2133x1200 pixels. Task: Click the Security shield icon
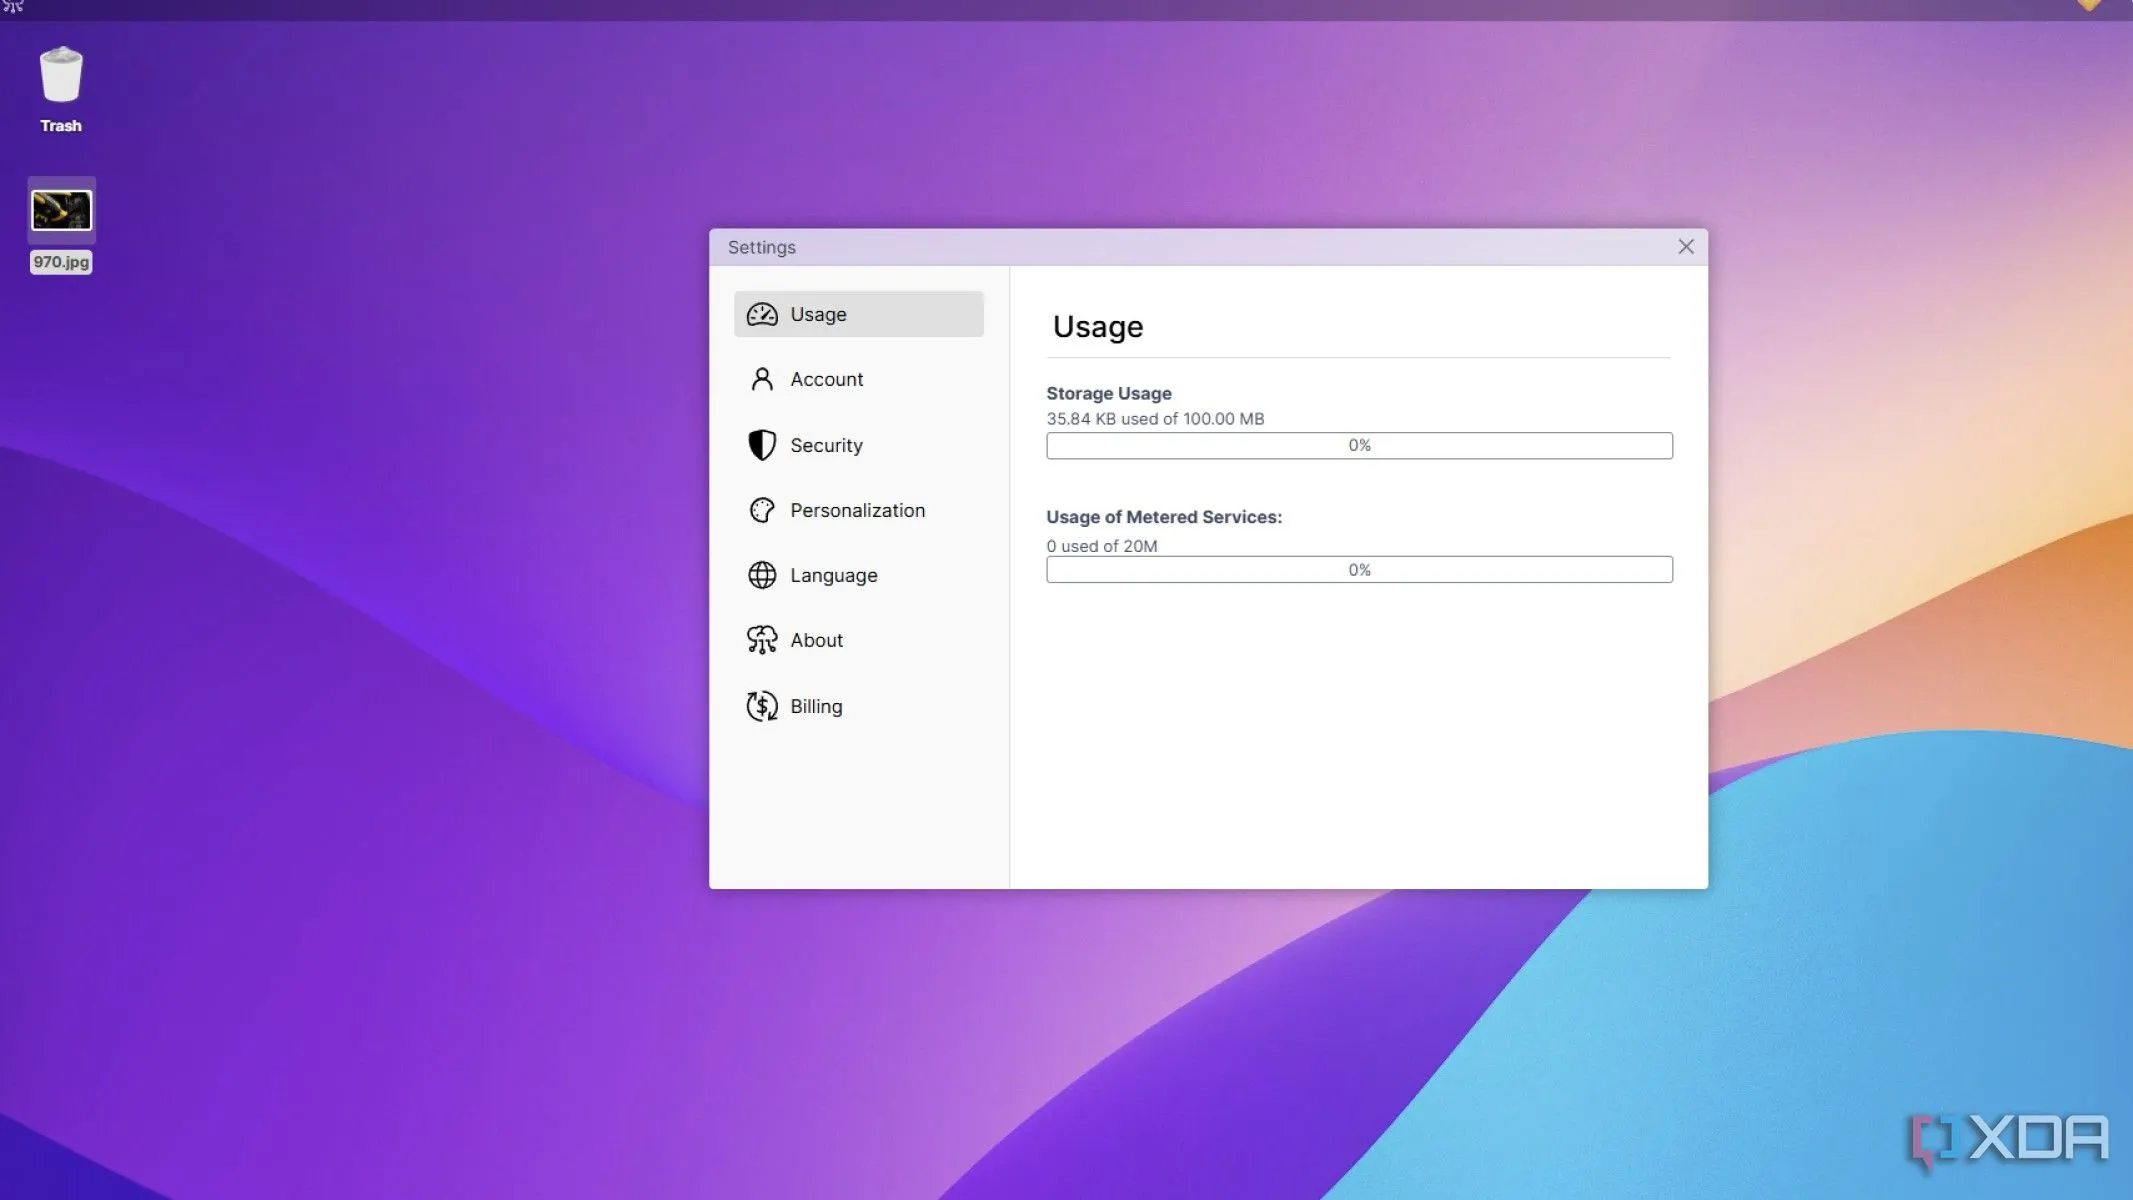pyautogui.click(x=762, y=445)
